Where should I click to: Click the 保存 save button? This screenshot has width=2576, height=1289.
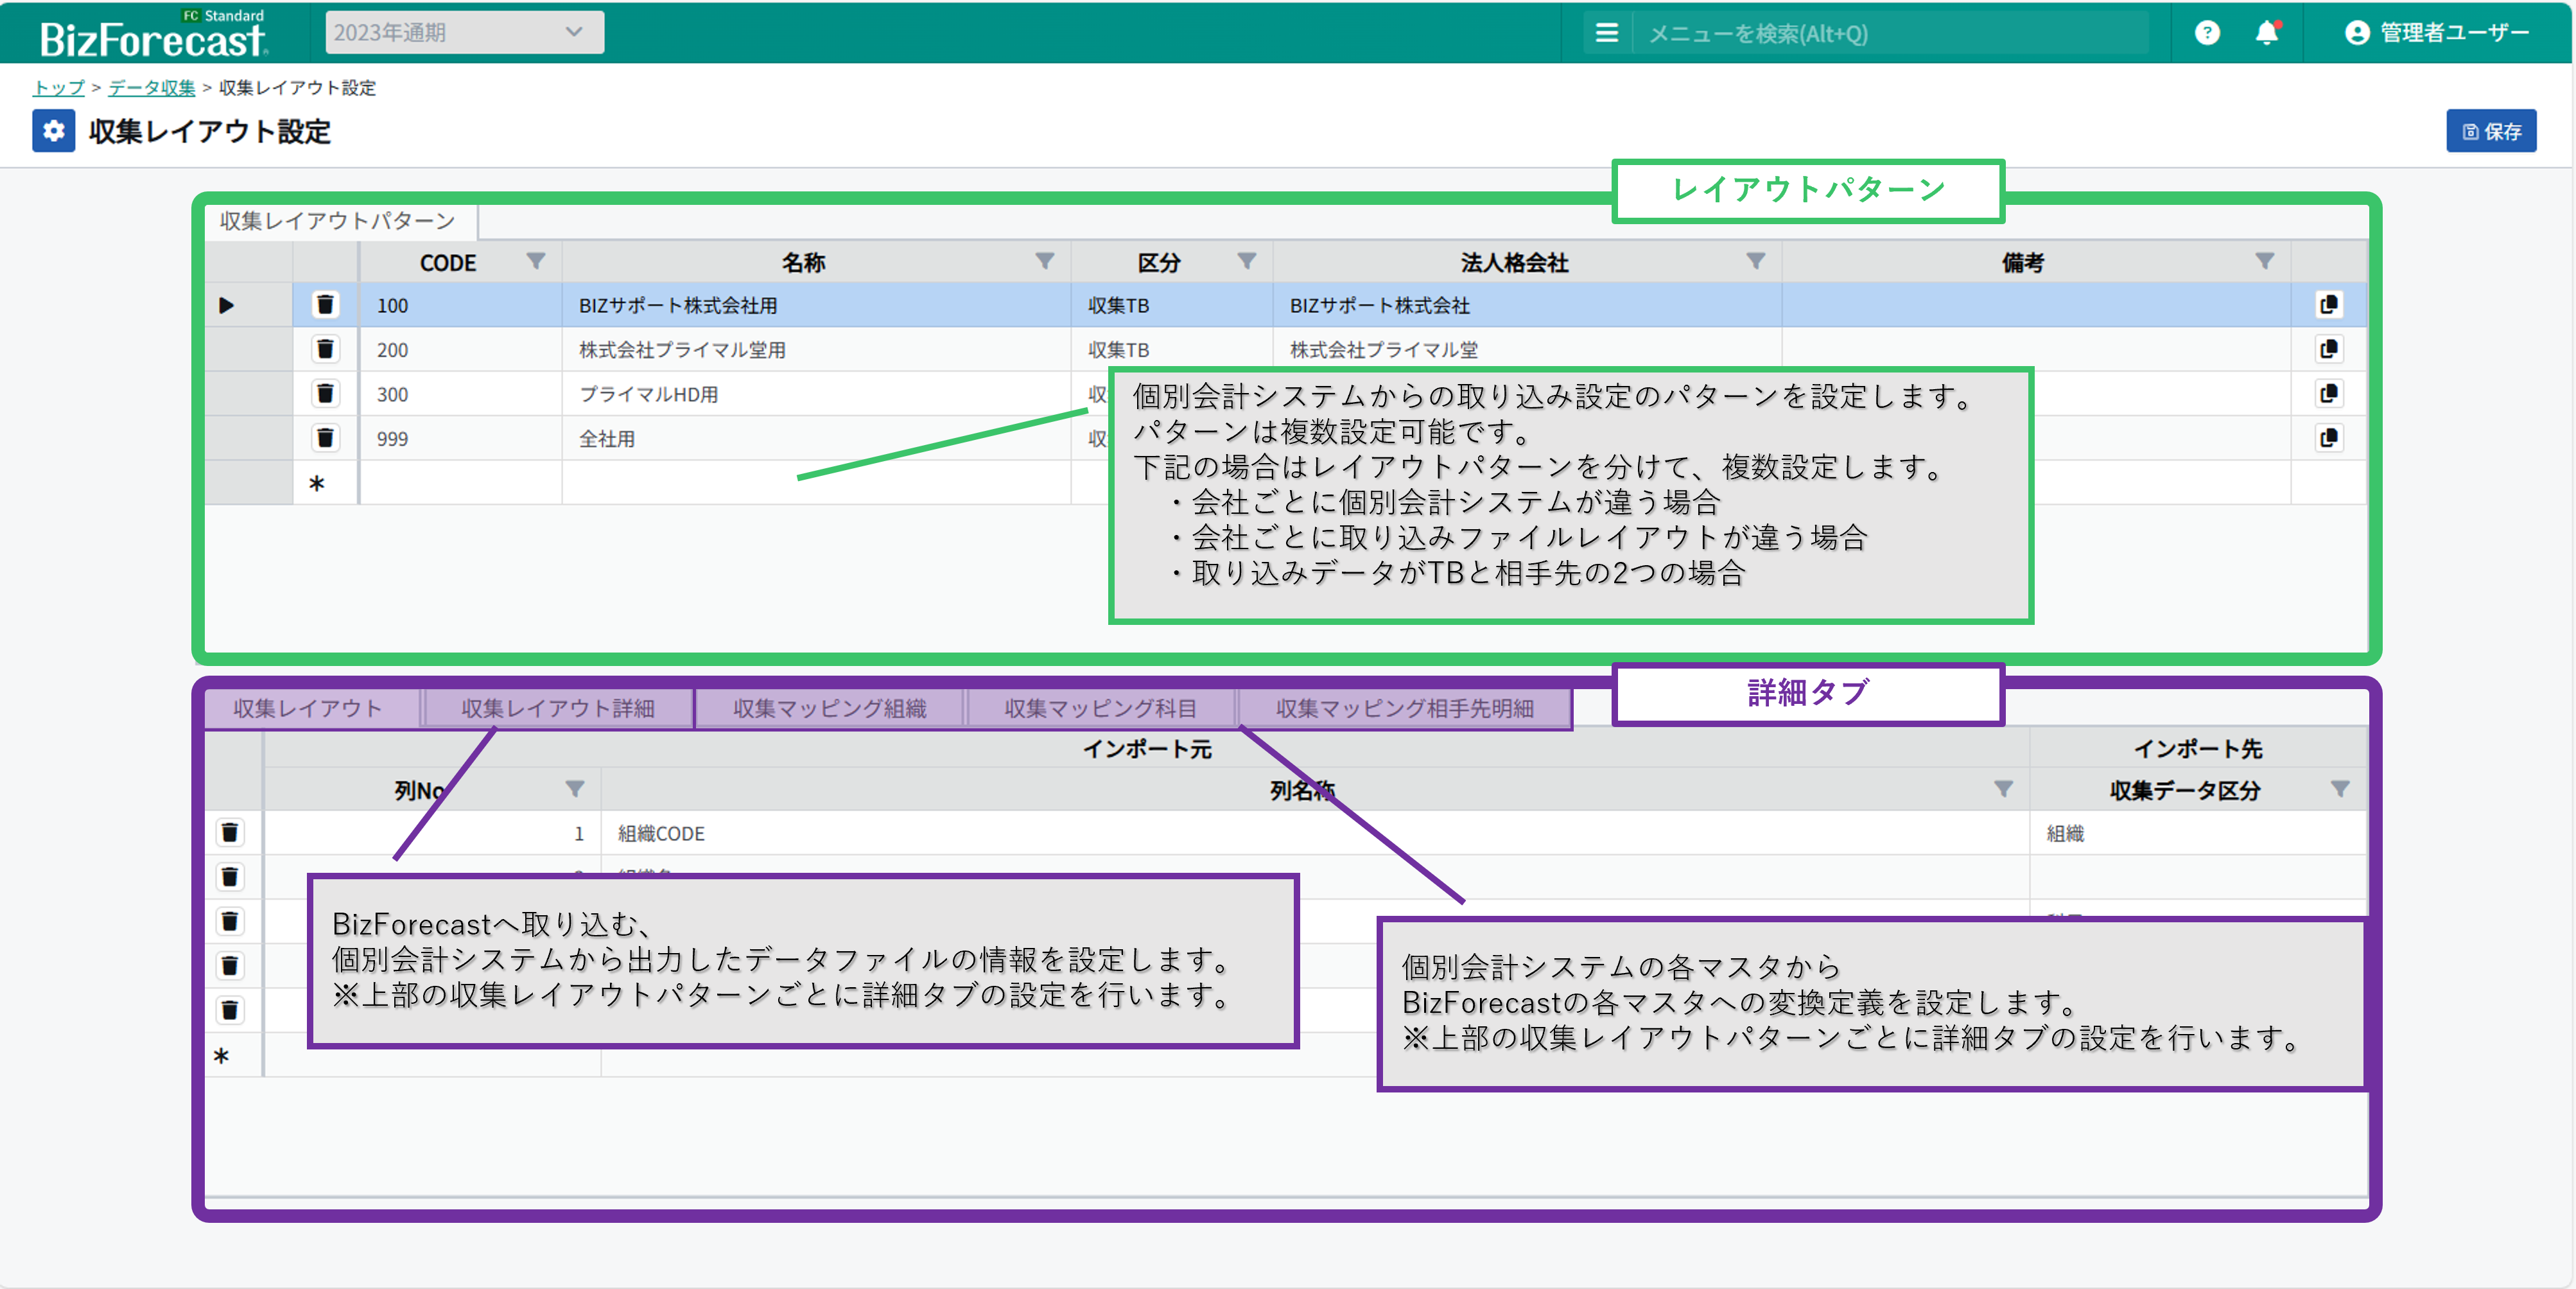pos(2490,131)
